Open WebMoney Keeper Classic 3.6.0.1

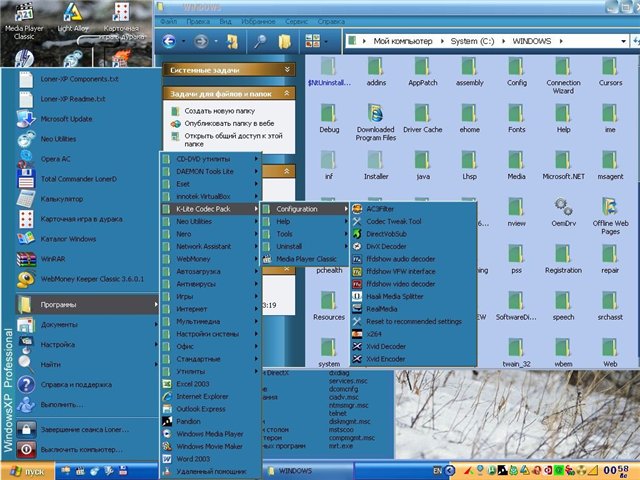pos(87,279)
